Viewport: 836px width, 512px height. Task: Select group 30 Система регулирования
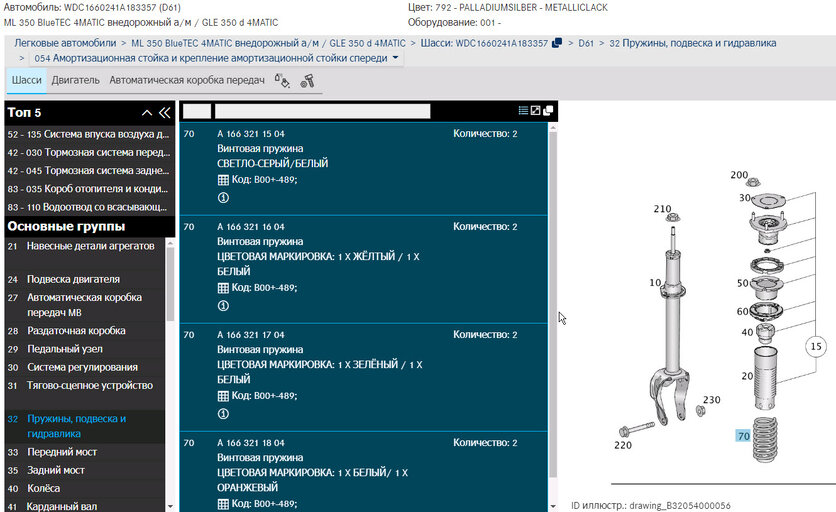85,367
